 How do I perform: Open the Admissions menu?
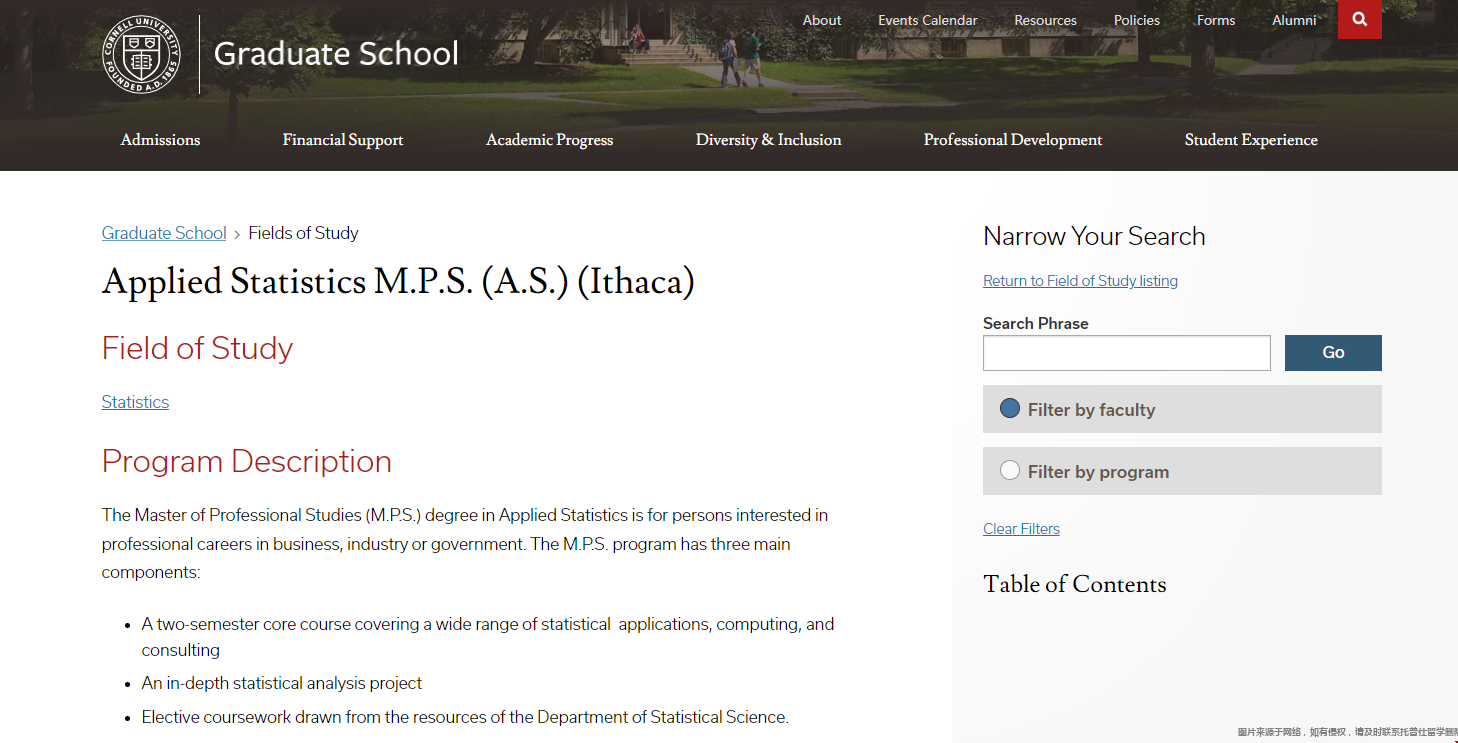160,140
